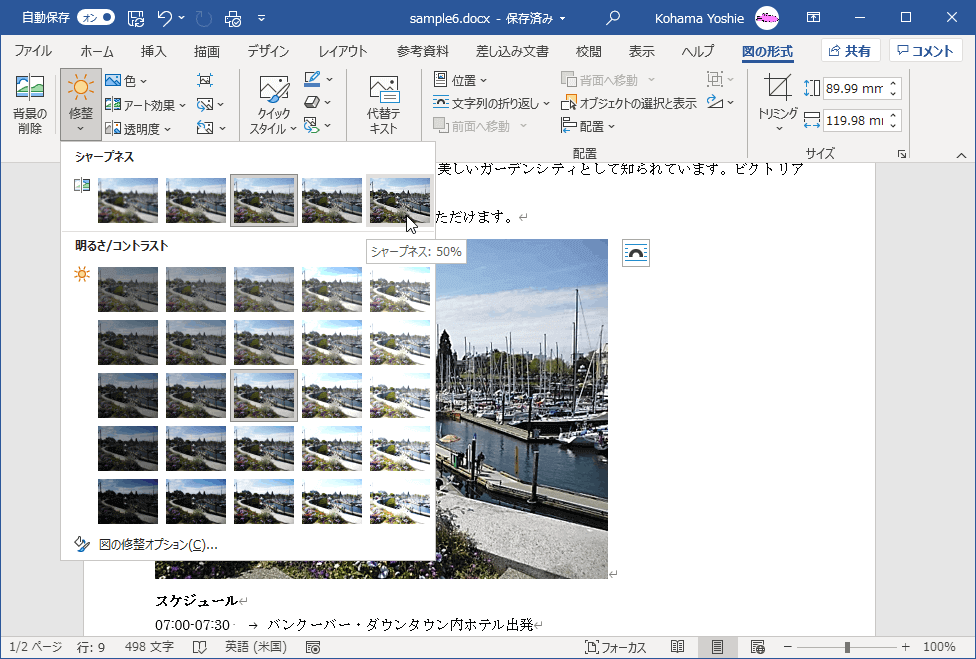The image size is (976, 659).
Task: Decrease width with the stepper down arrow
Action: pos(893,126)
